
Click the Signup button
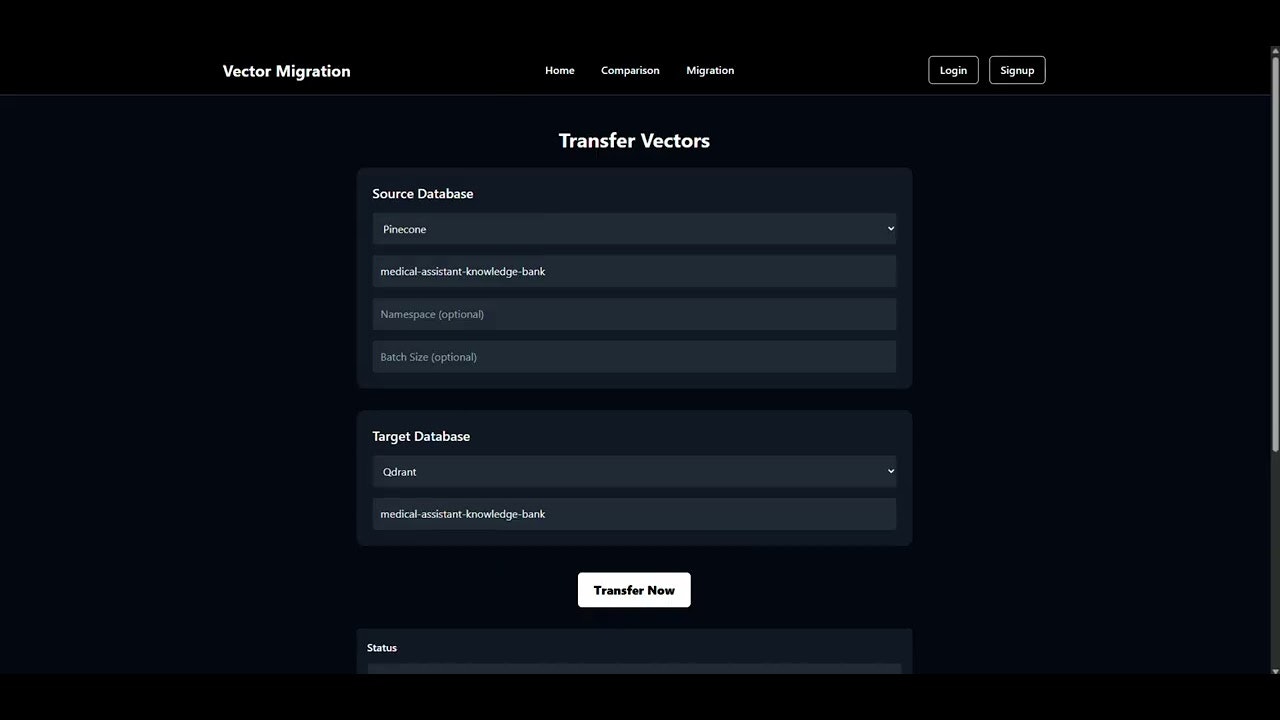click(x=1017, y=70)
